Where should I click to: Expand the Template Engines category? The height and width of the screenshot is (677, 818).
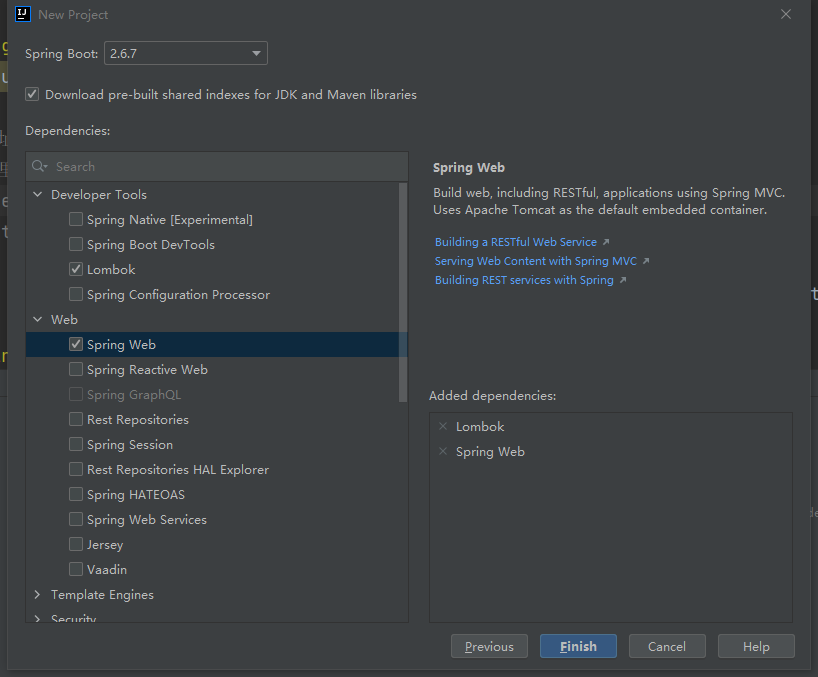point(38,595)
